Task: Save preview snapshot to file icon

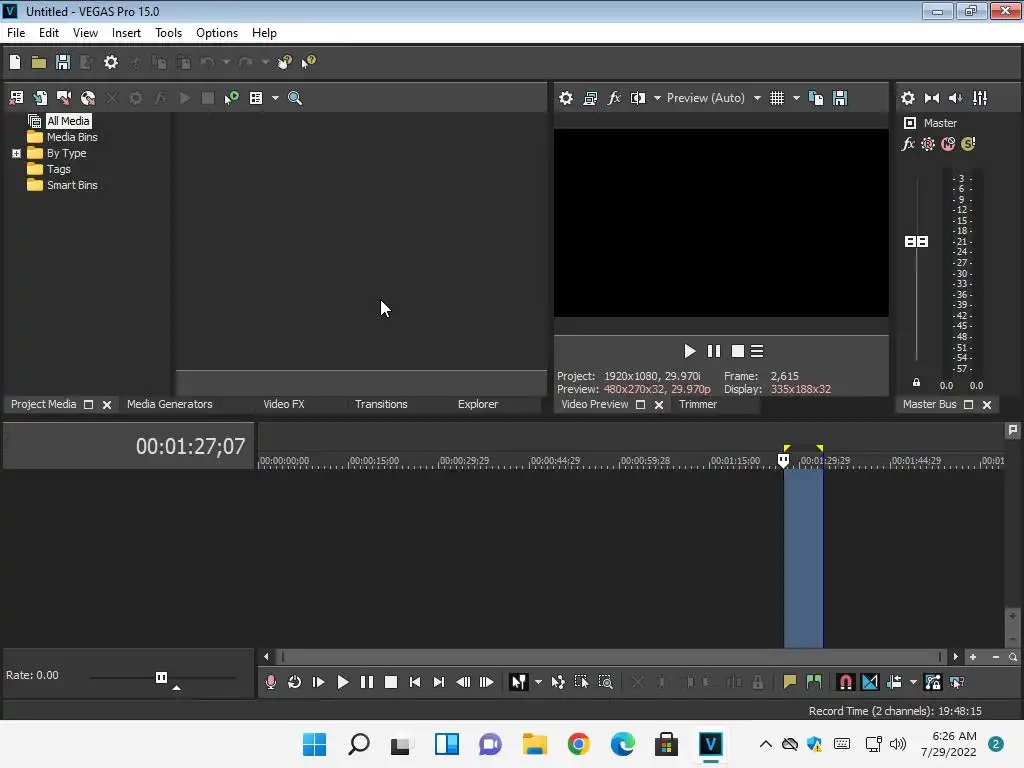Action: pos(840,98)
